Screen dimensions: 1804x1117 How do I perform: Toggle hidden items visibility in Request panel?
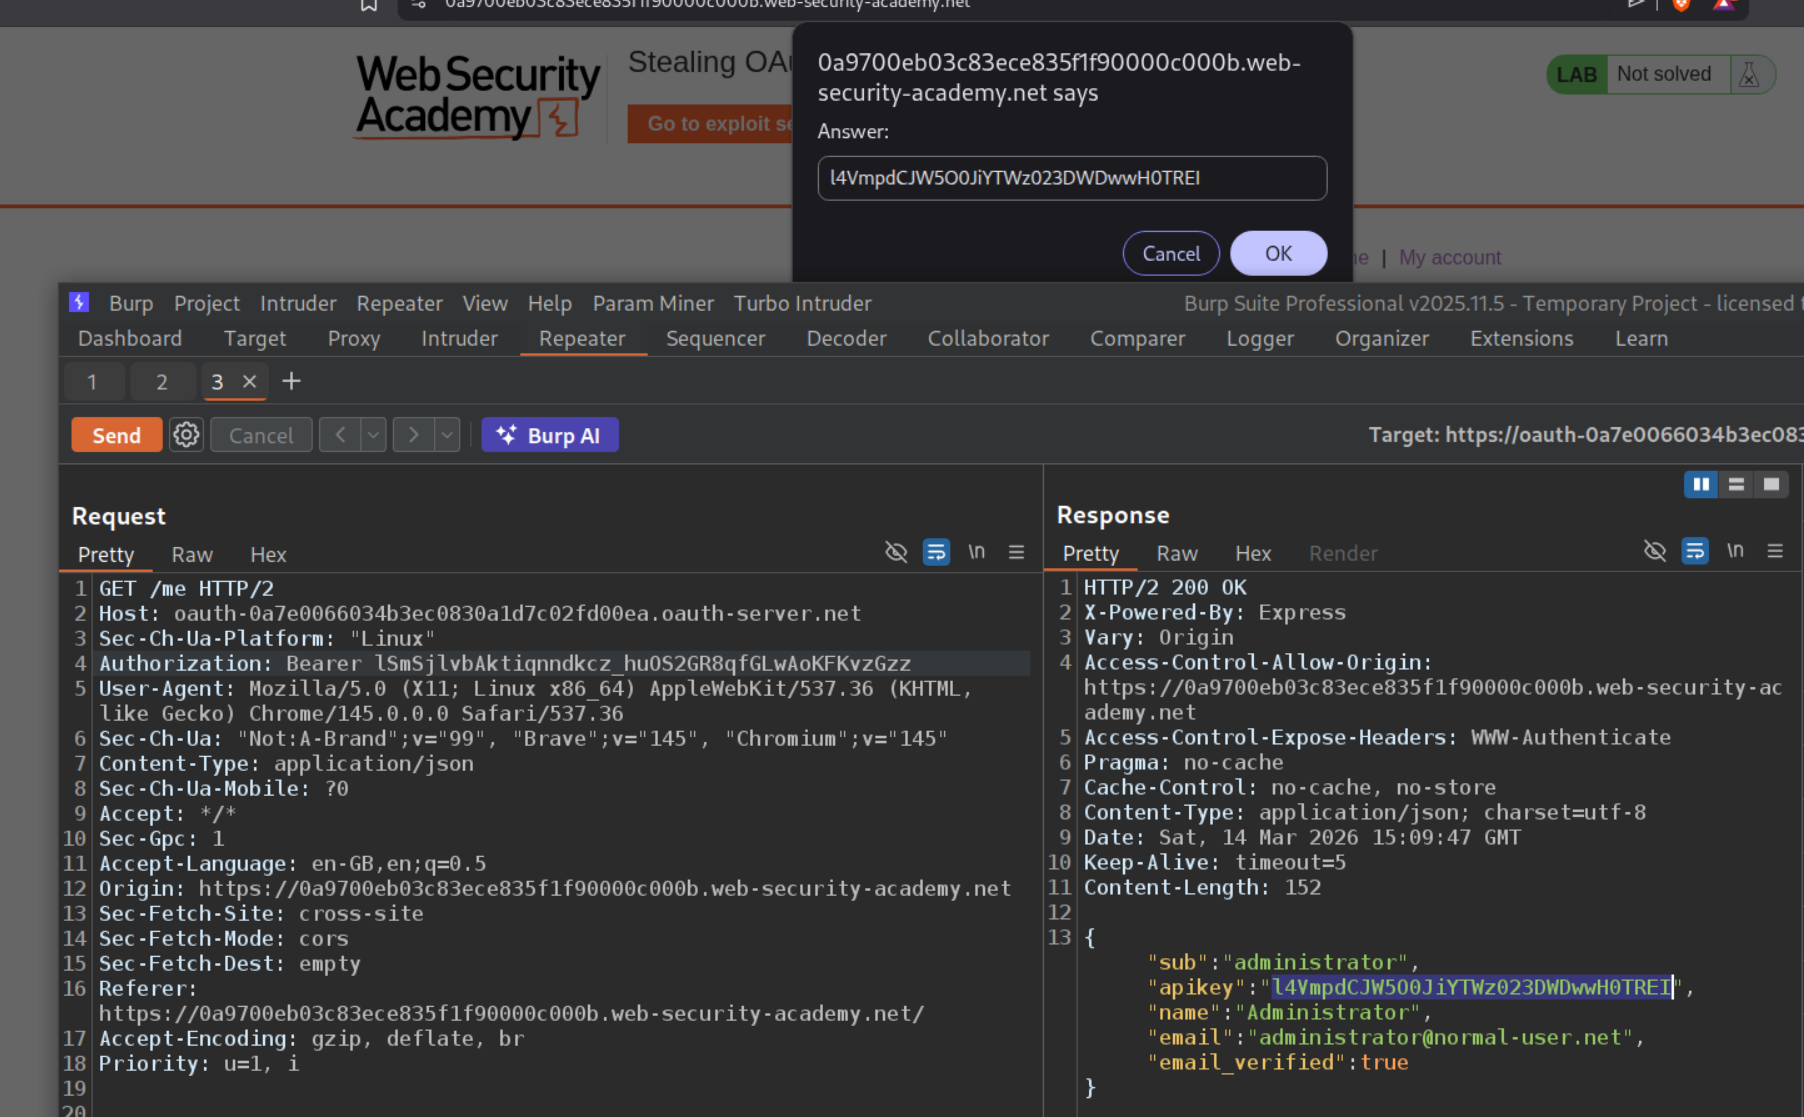click(x=896, y=552)
